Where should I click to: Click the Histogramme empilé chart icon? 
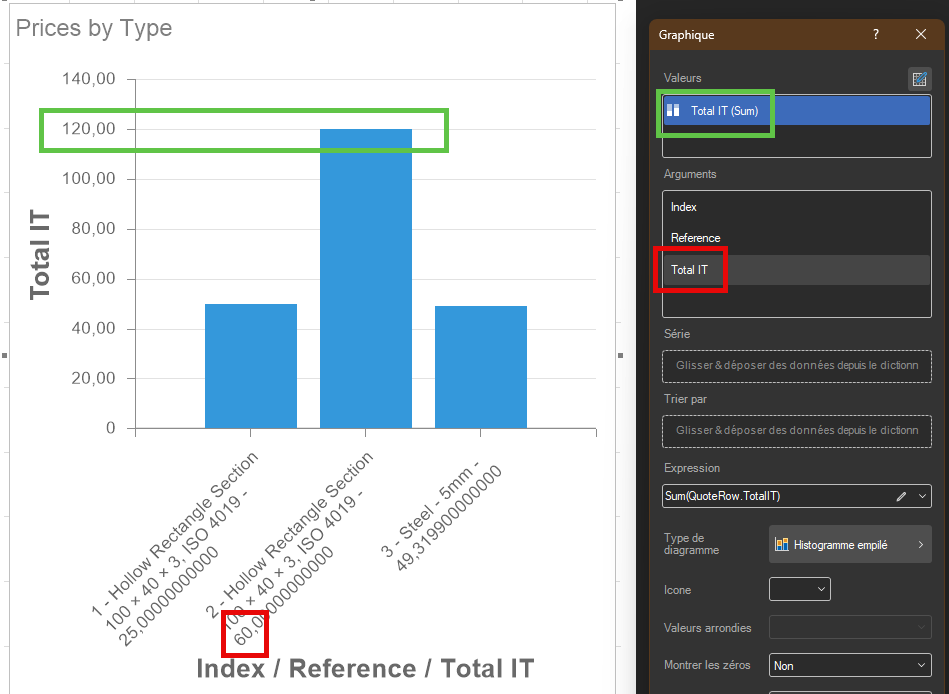point(782,545)
